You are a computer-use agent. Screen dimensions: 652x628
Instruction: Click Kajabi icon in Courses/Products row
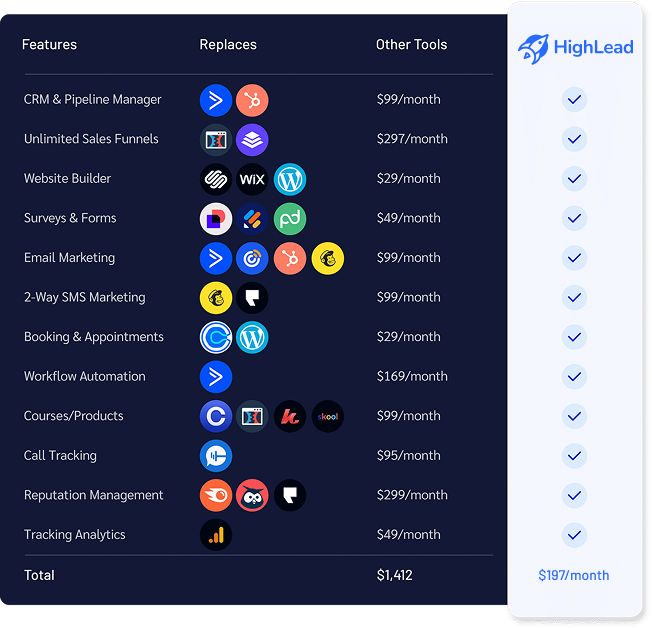tap(290, 416)
